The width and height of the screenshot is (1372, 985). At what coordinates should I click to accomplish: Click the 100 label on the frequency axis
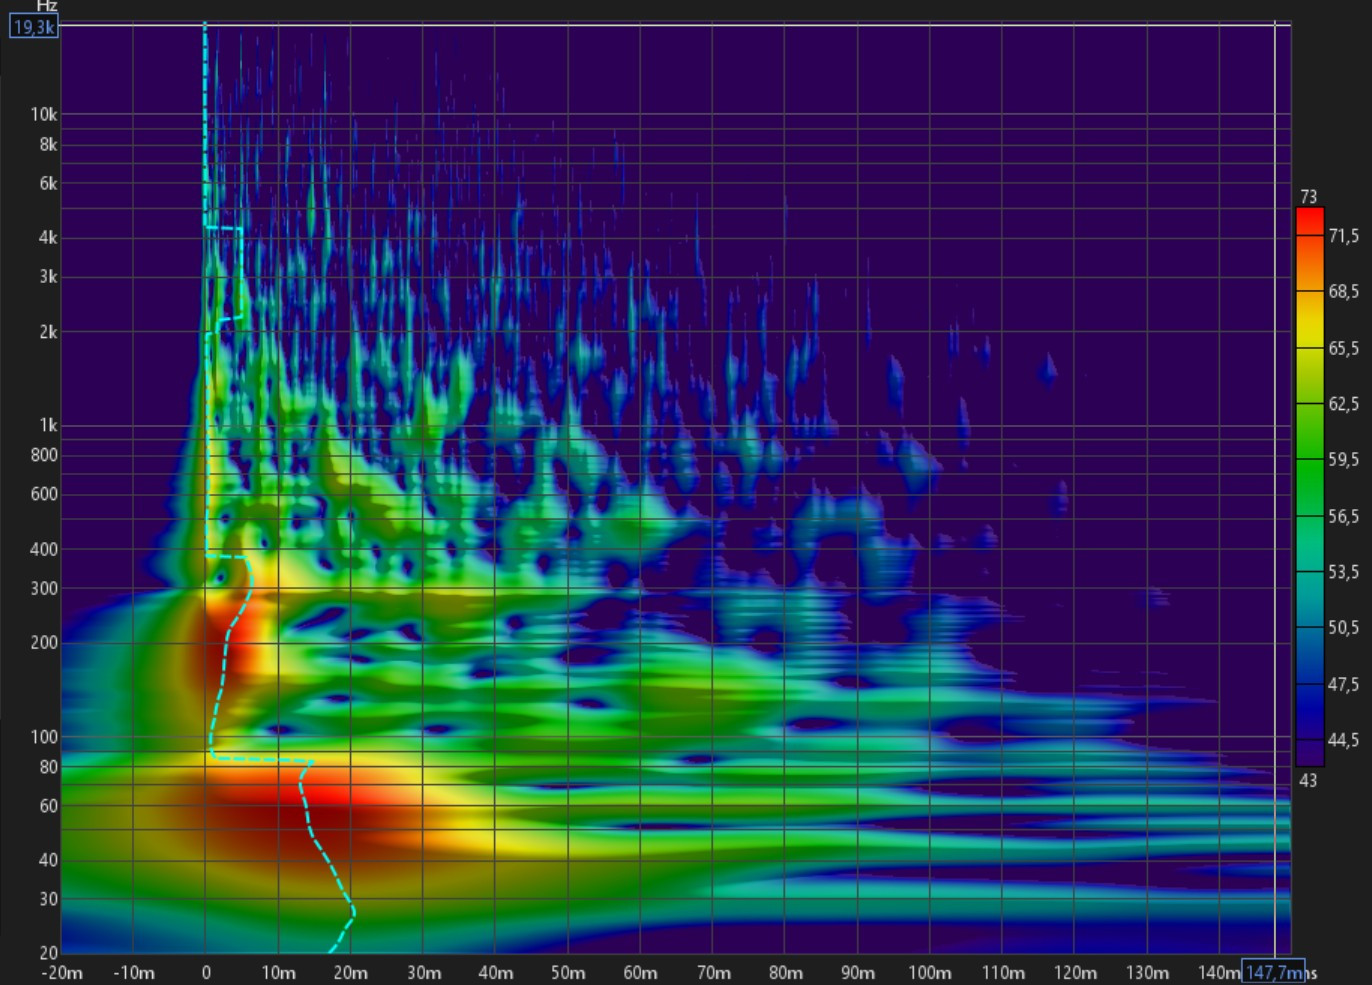pyautogui.click(x=44, y=737)
